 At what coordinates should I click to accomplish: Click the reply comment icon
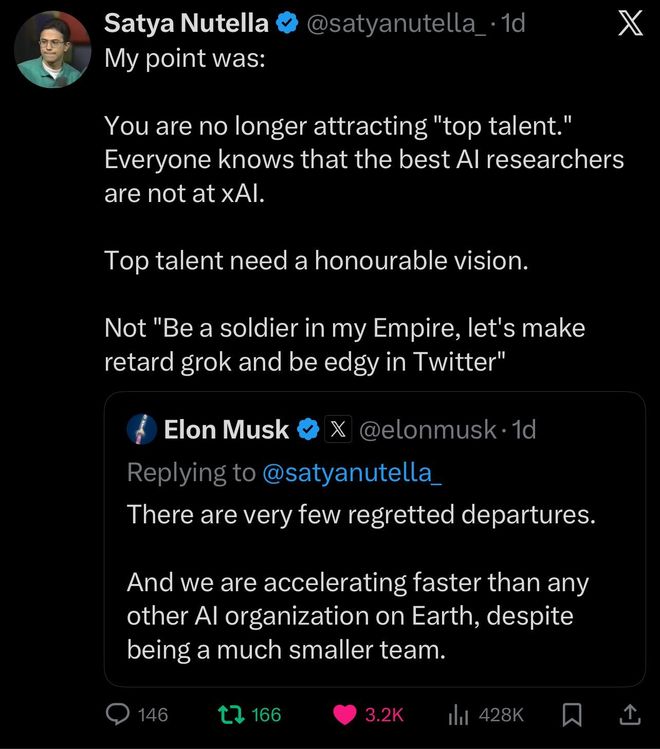coord(119,714)
